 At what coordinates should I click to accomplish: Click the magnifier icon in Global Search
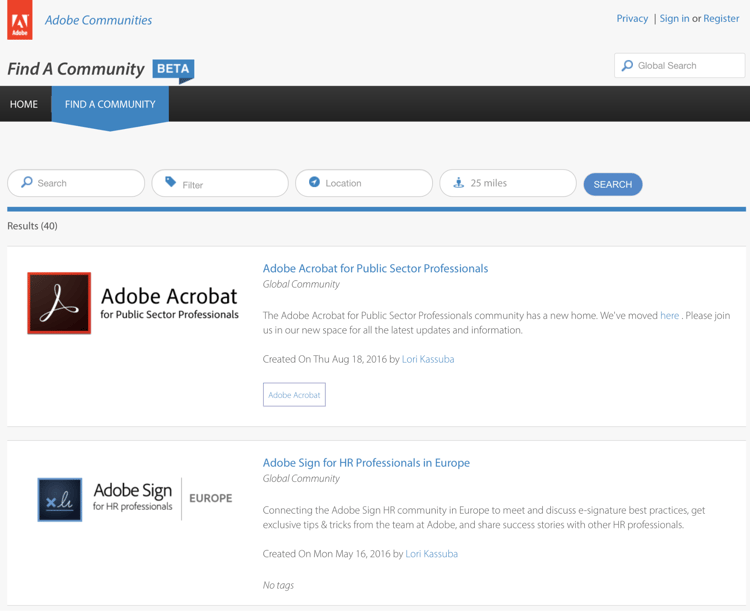[x=628, y=66]
